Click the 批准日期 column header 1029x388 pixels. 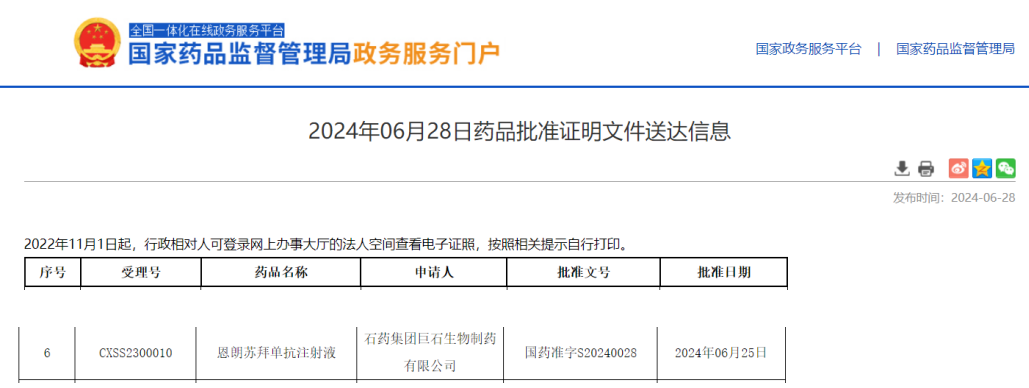(724, 273)
